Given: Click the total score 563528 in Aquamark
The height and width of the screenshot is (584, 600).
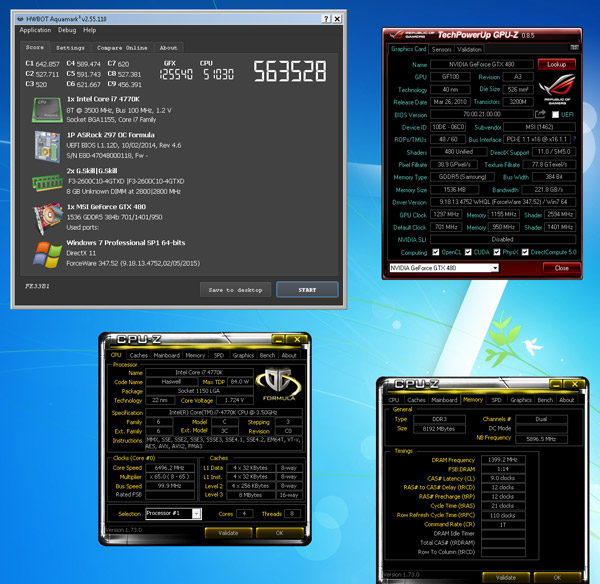Looking at the screenshot, I should (x=290, y=71).
